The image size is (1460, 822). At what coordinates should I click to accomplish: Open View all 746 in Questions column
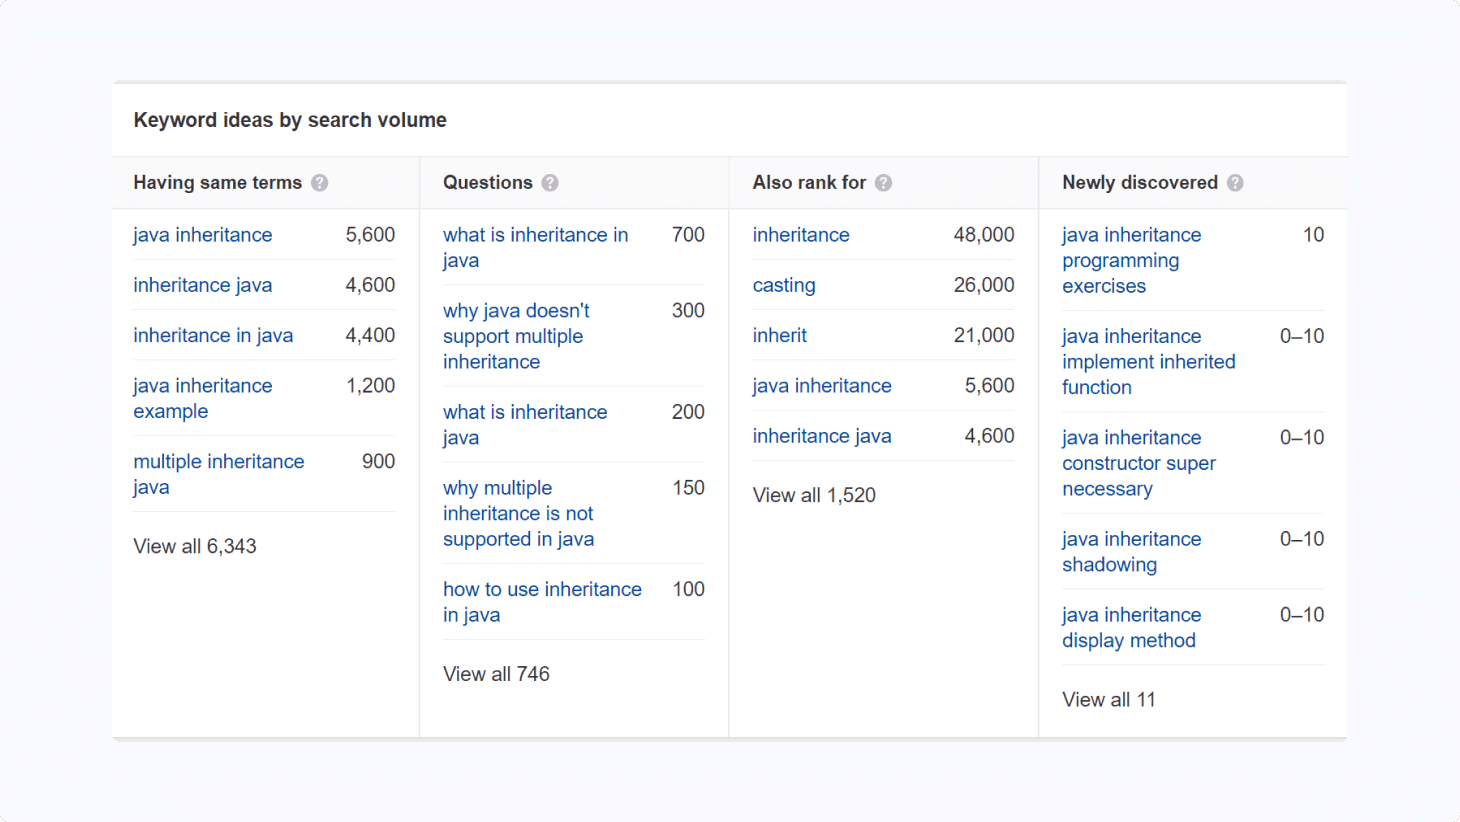[x=497, y=674]
